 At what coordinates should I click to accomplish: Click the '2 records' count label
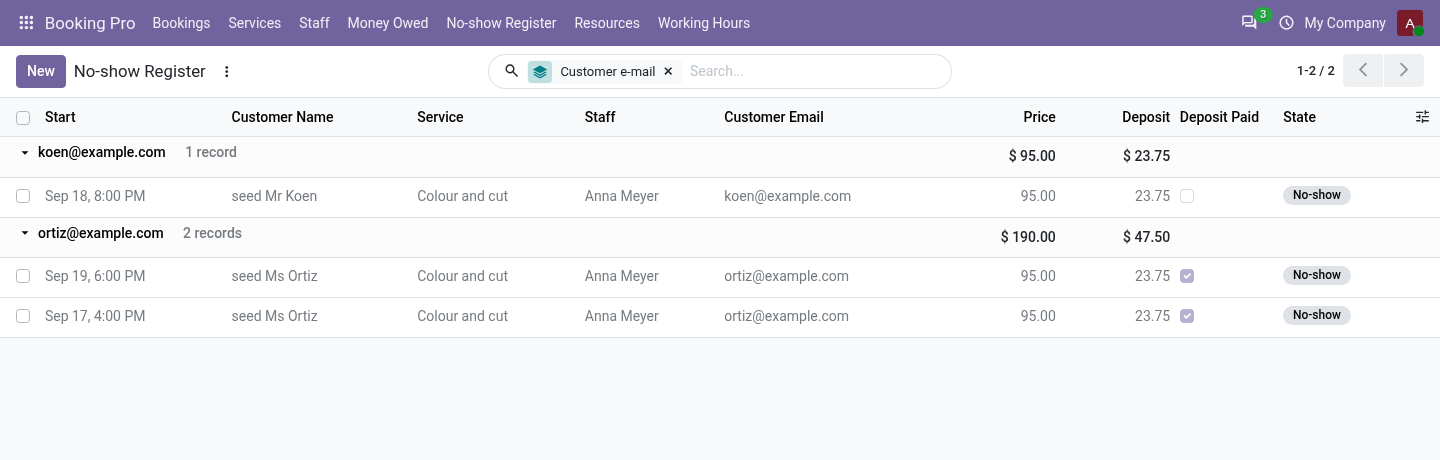pos(212,233)
